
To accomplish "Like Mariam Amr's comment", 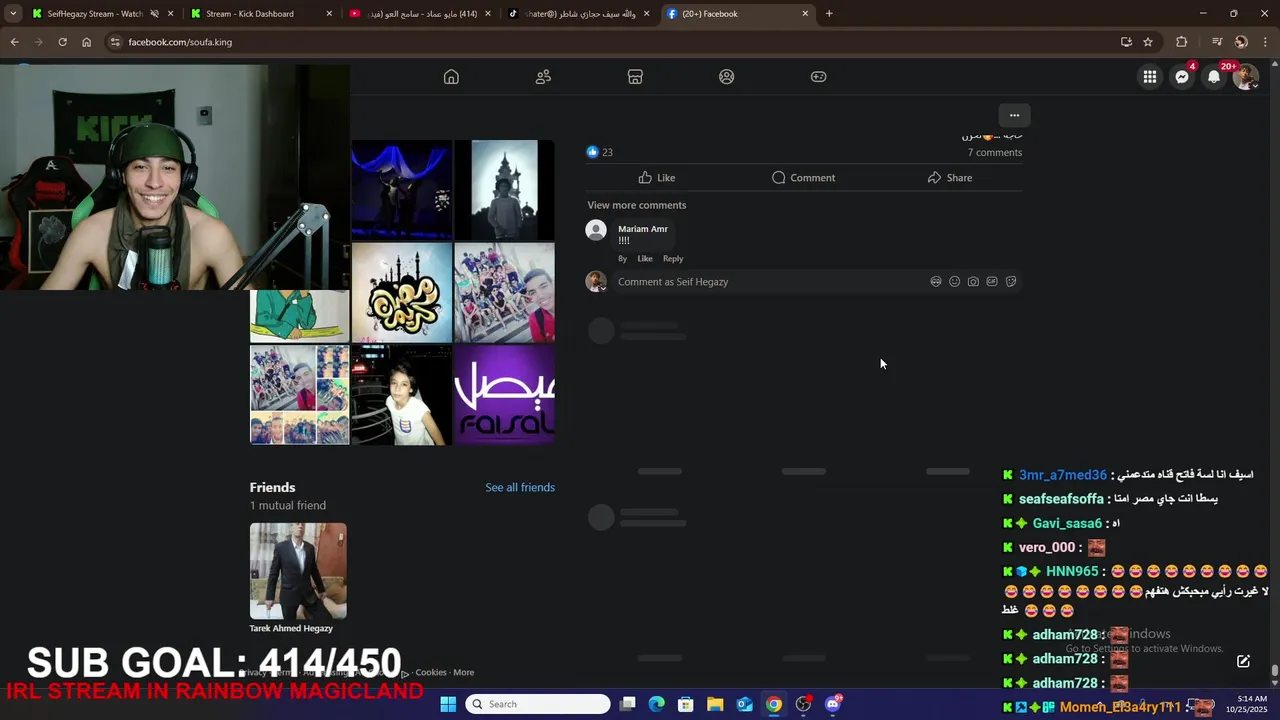I will tap(645, 259).
